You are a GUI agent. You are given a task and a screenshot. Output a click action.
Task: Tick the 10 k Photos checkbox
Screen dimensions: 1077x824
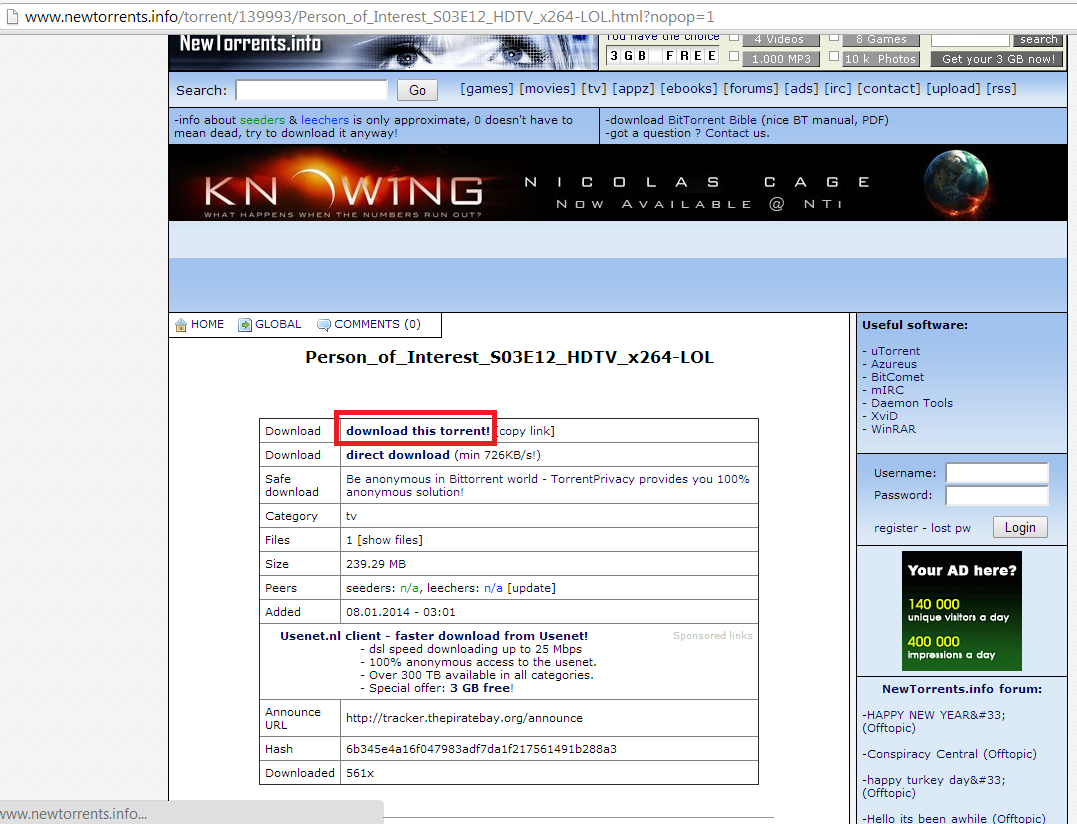tap(834, 57)
